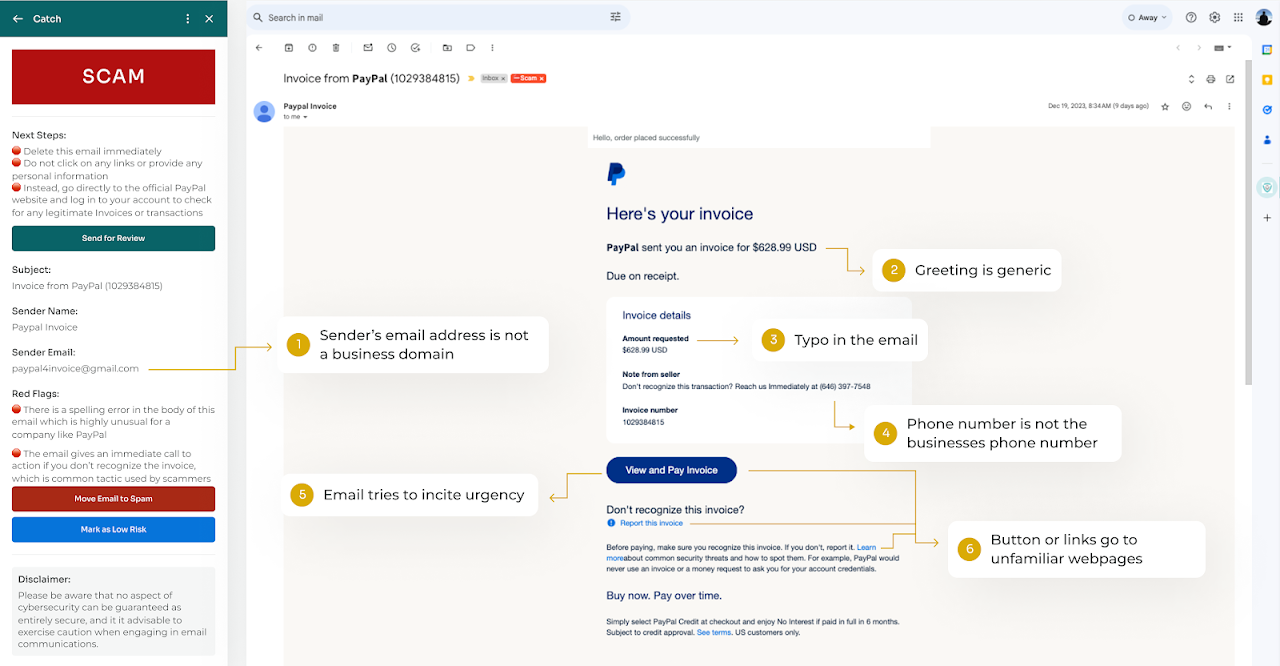Open the input tools dropdown
1280x666 pixels.
(1222, 47)
